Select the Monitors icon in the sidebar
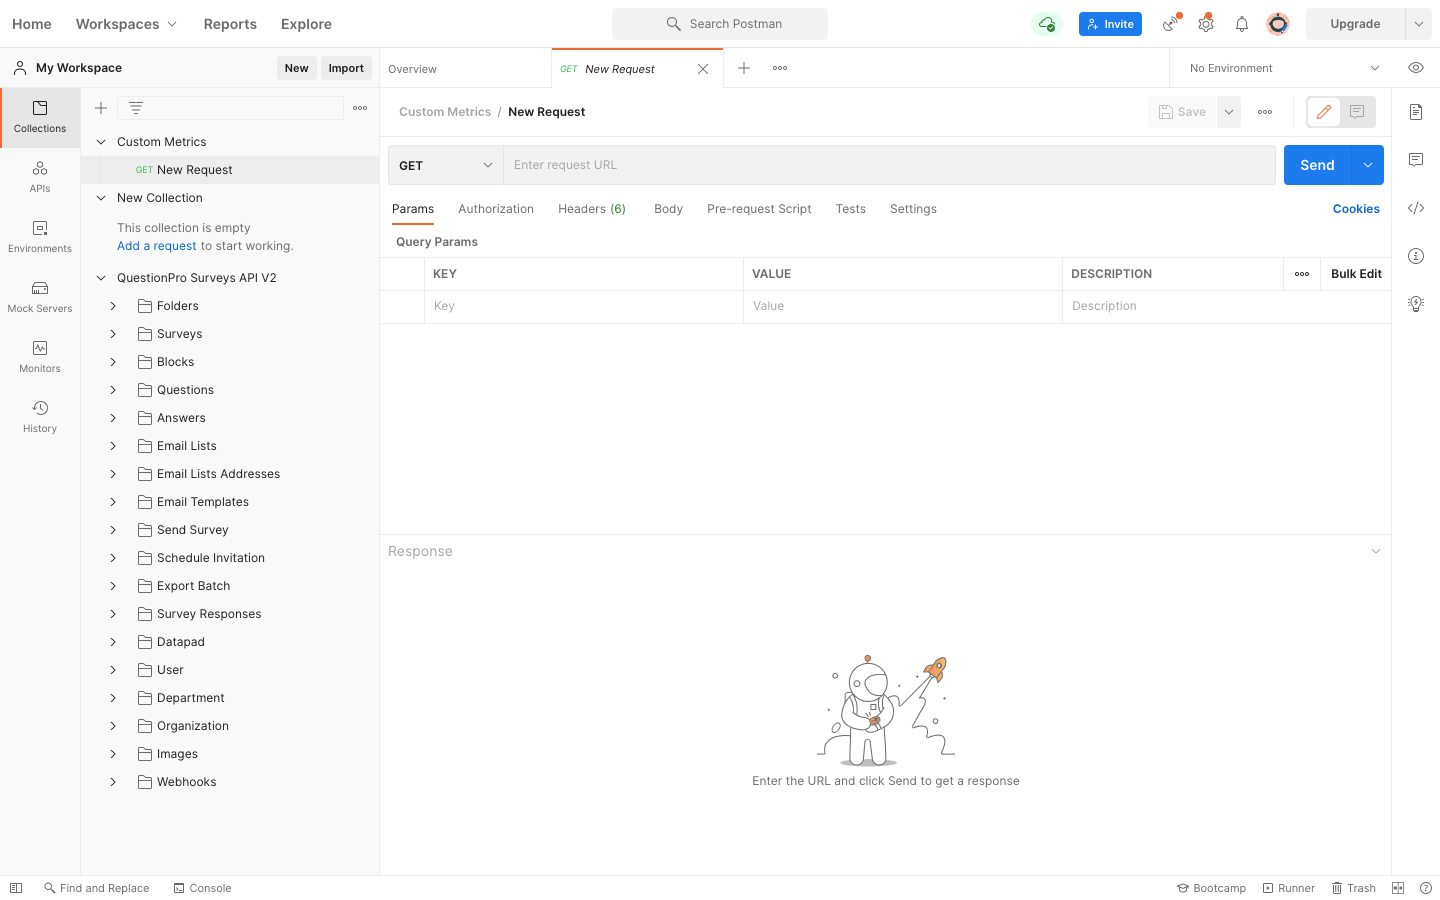This screenshot has height=900, width=1440. click(39, 357)
